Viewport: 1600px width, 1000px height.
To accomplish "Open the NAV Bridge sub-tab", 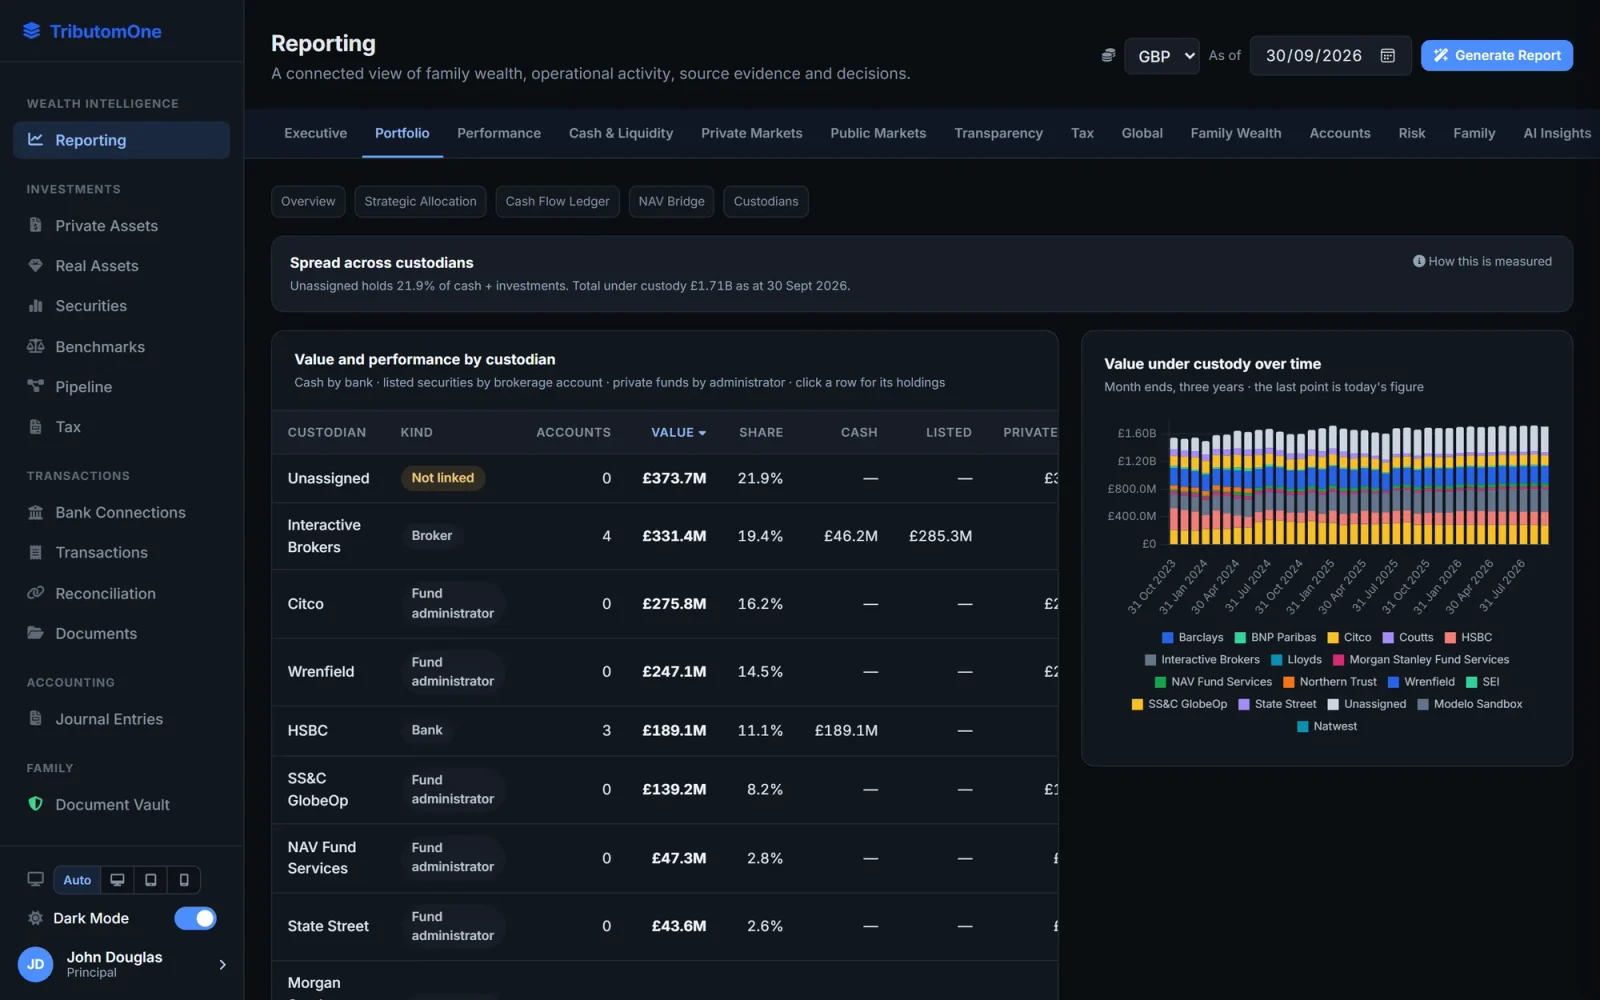I will [671, 201].
